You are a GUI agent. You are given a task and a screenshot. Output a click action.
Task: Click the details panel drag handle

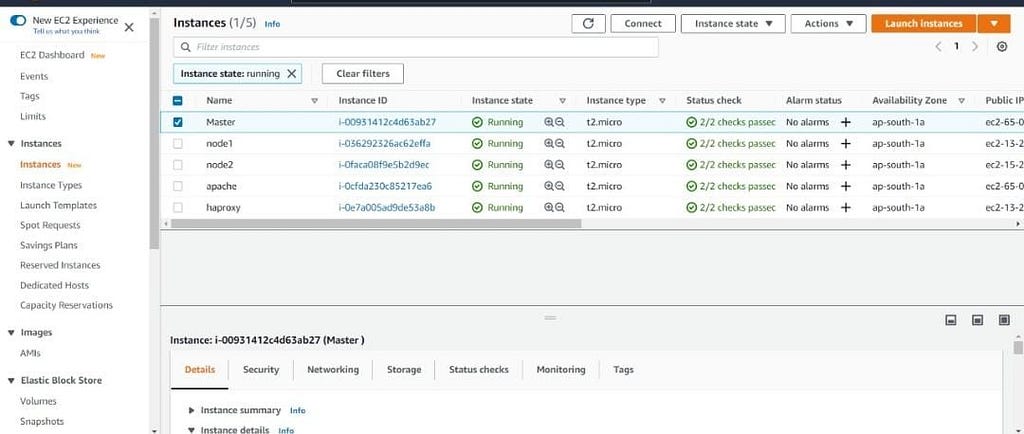point(550,318)
